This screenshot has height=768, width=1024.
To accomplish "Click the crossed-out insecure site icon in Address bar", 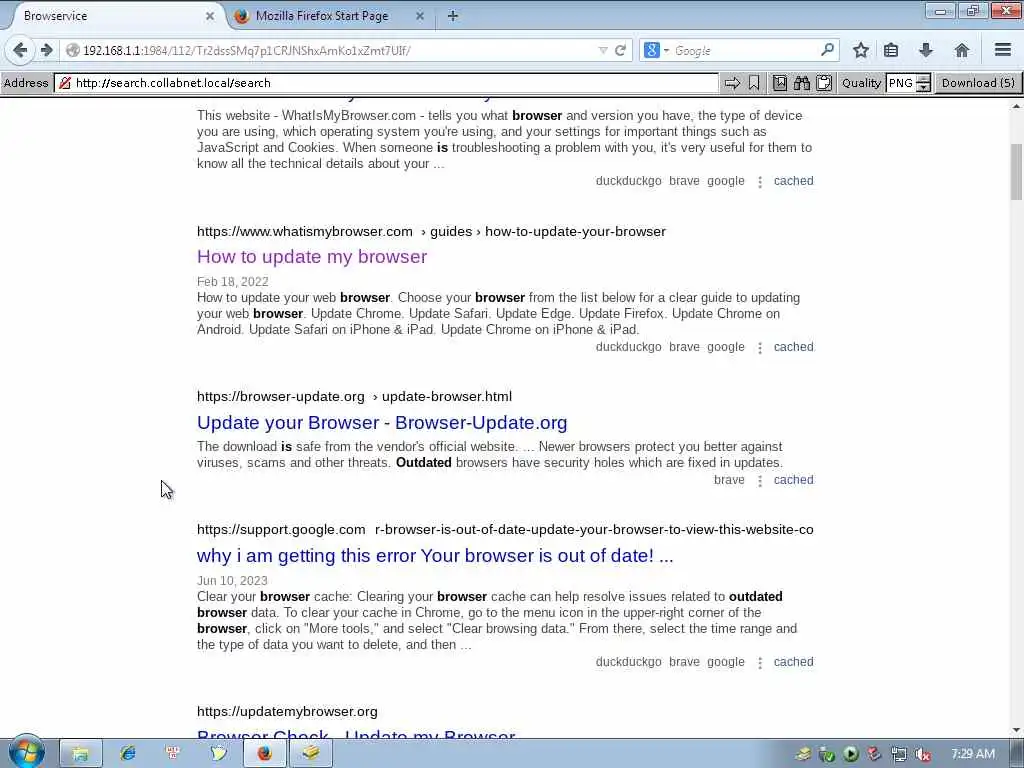I will coord(65,83).
